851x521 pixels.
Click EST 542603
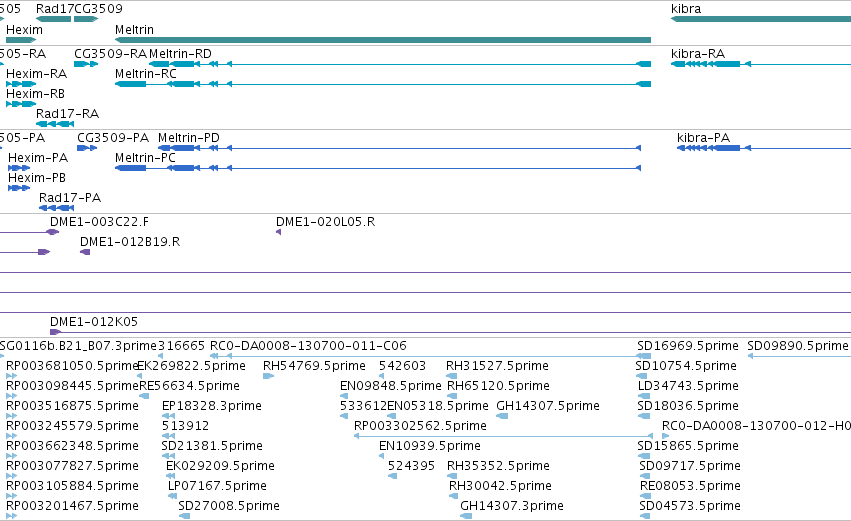402,366
